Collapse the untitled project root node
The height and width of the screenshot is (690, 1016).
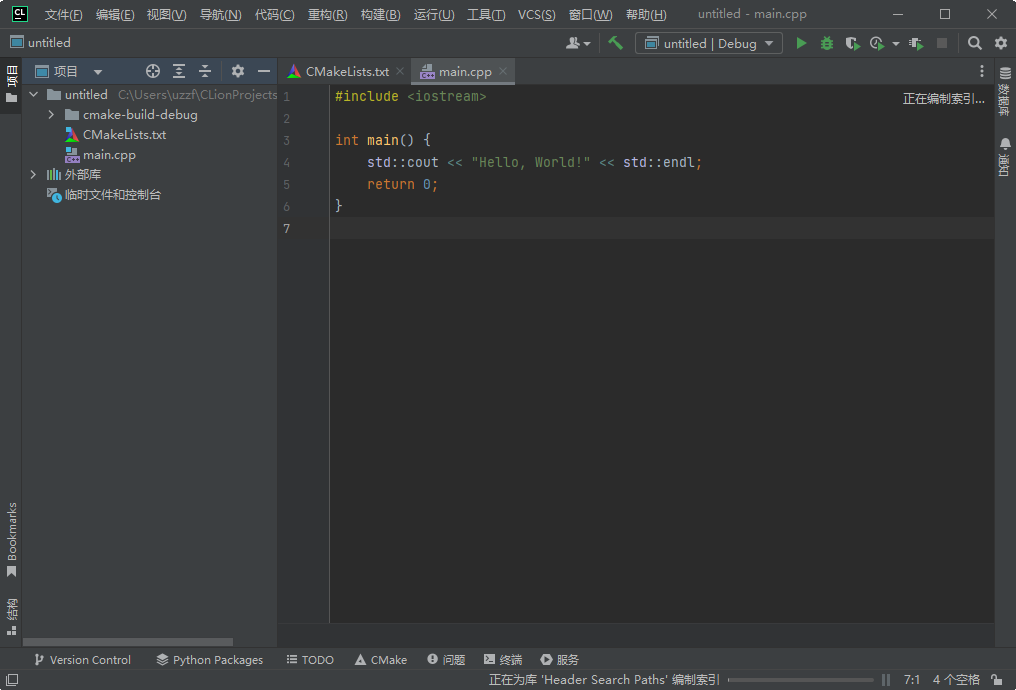(34, 95)
